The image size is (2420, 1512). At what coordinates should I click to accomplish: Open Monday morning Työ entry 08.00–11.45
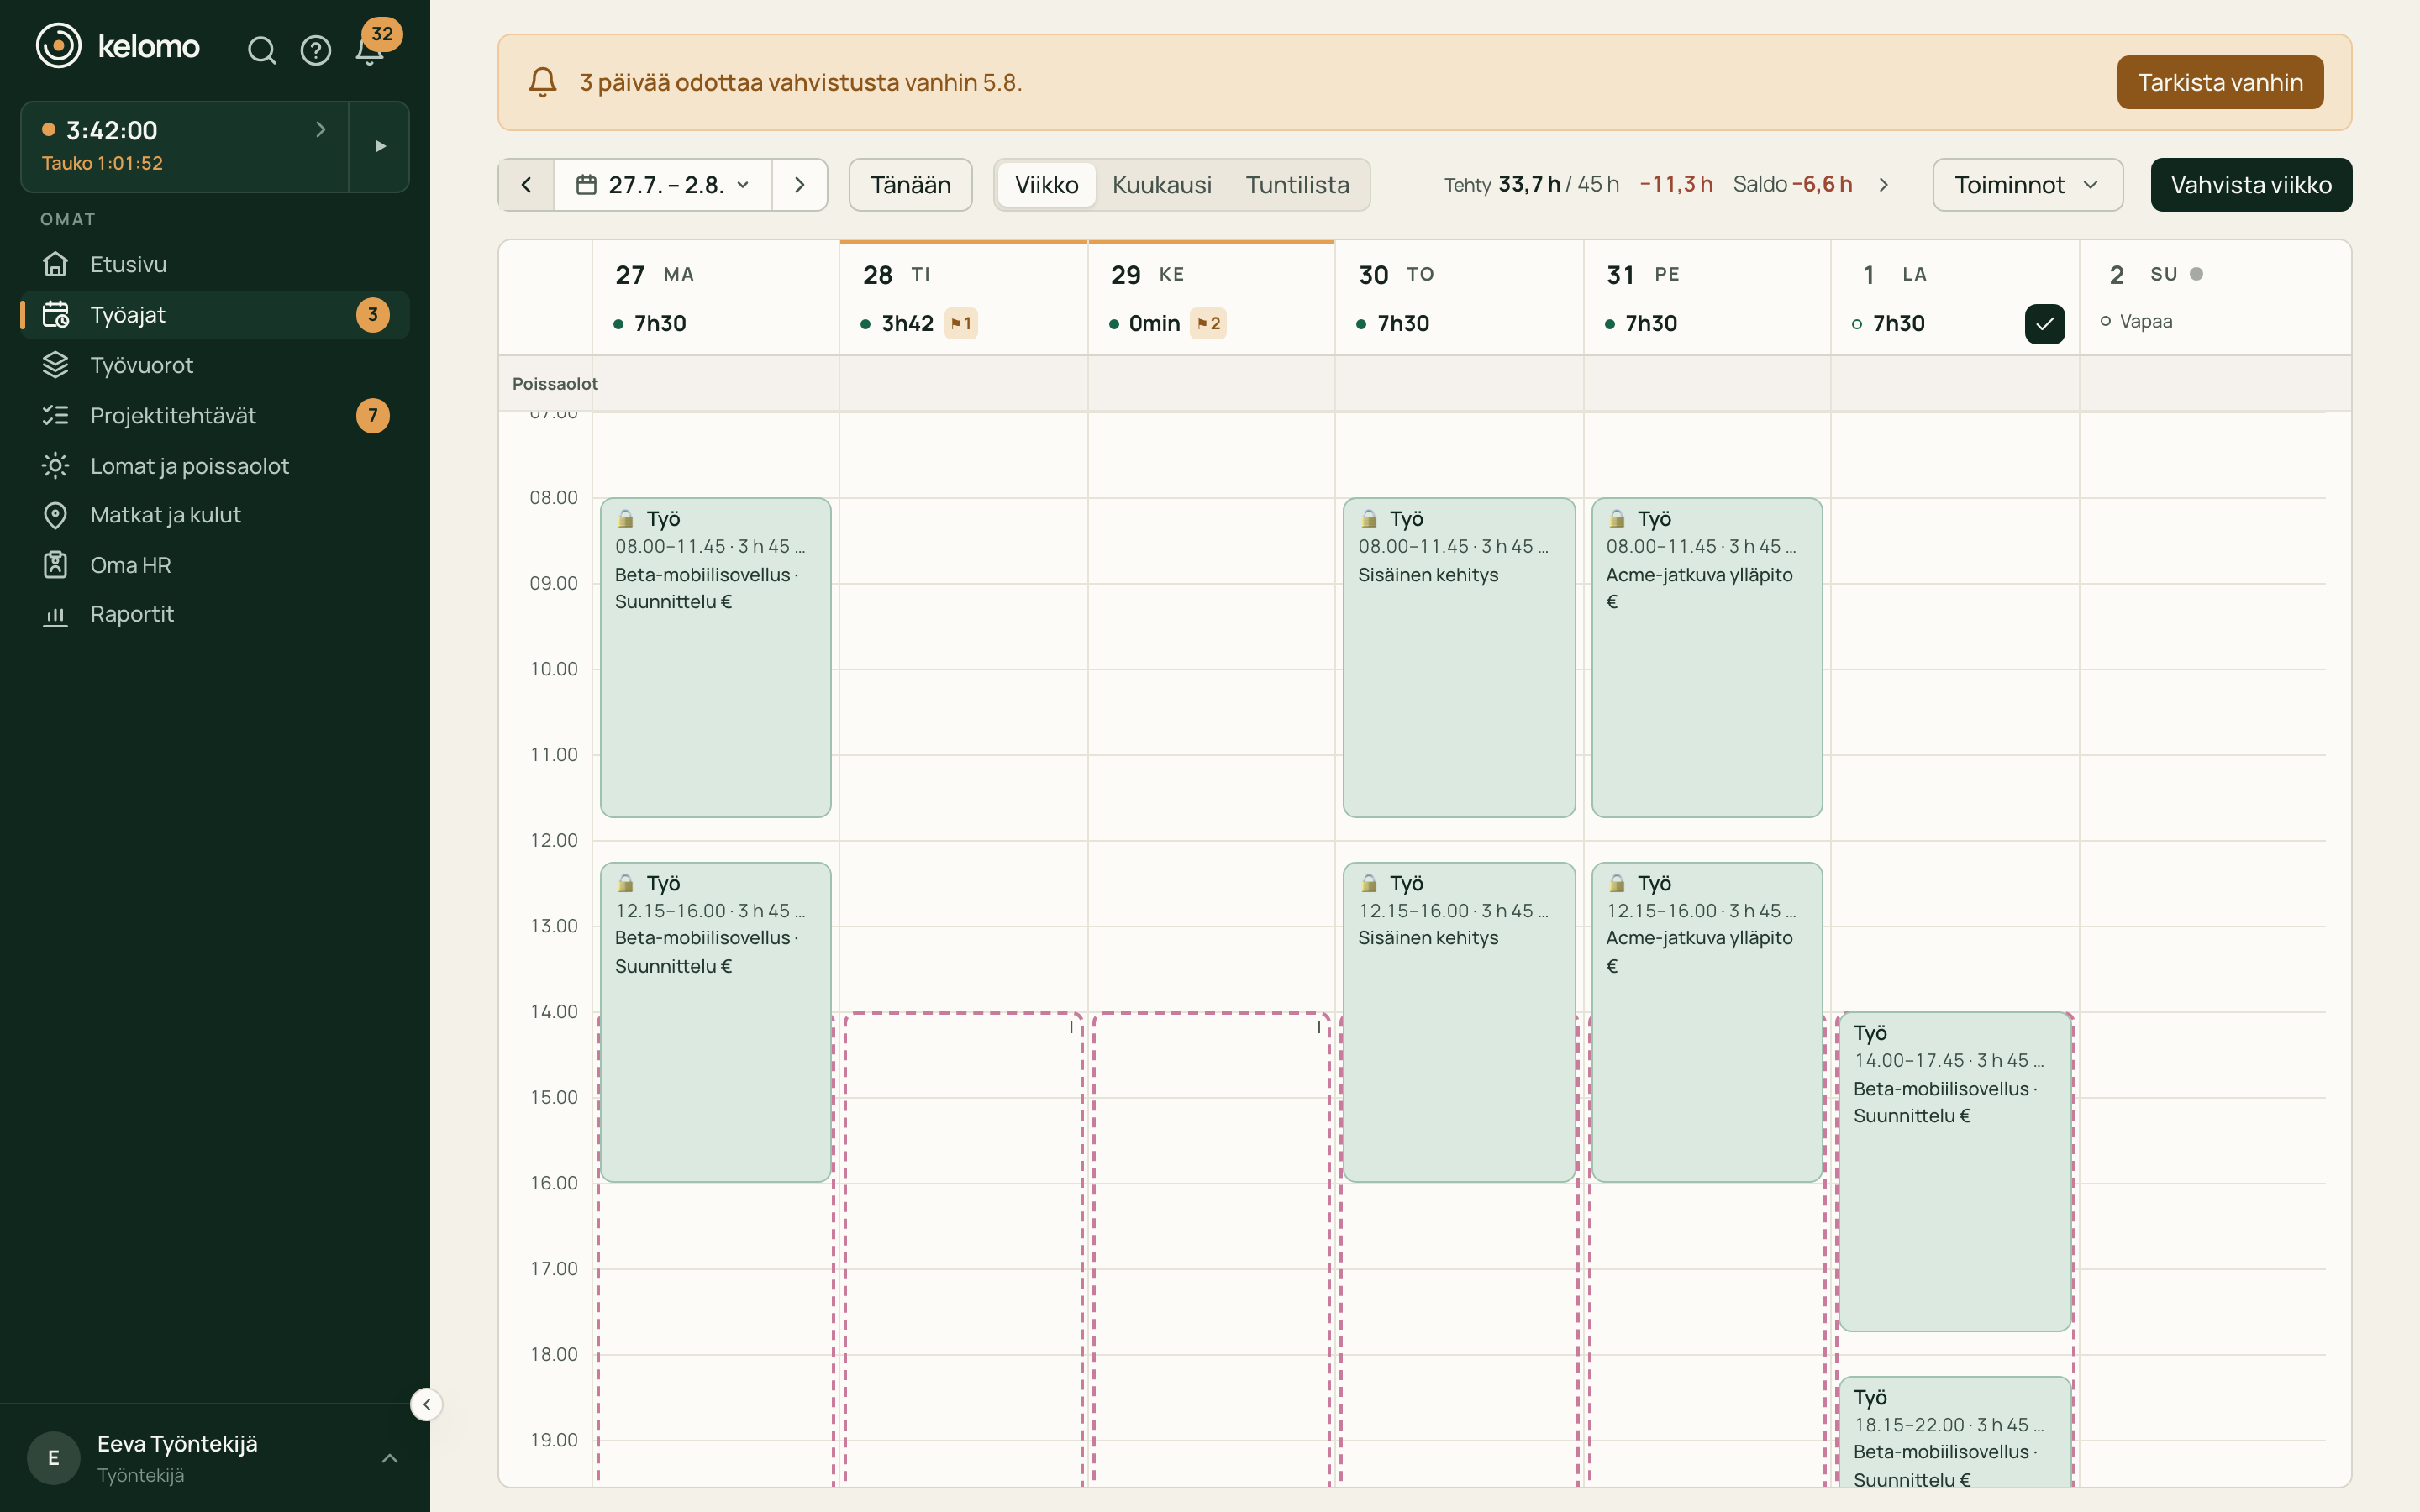(715, 658)
